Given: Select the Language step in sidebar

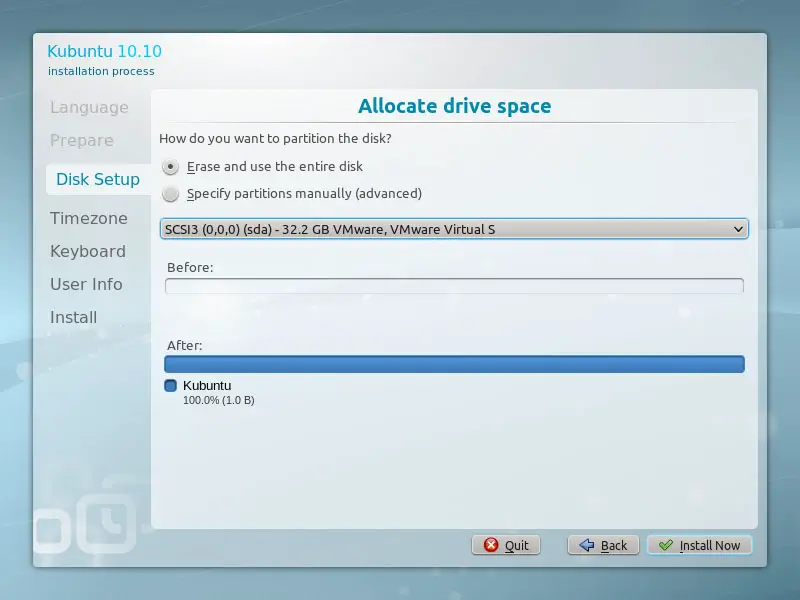Looking at the screenshot, I should click(89, 108).
